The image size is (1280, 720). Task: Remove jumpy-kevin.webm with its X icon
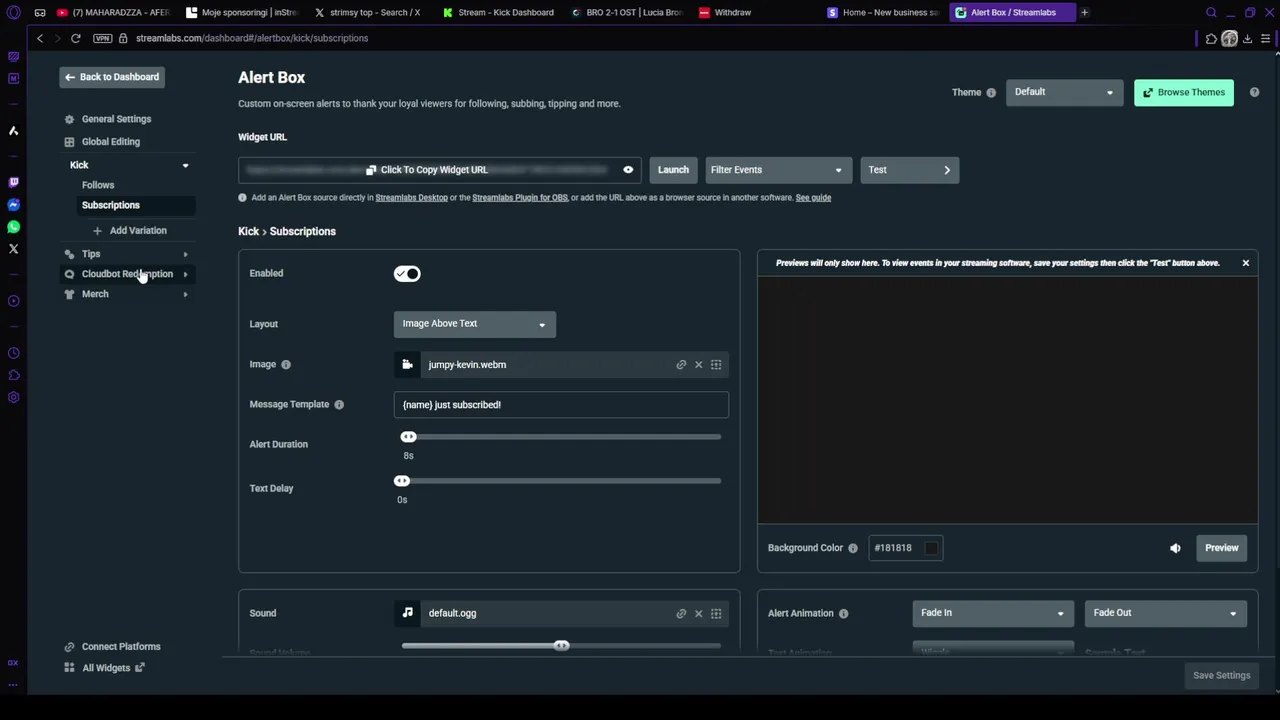(x=699, y=365)
